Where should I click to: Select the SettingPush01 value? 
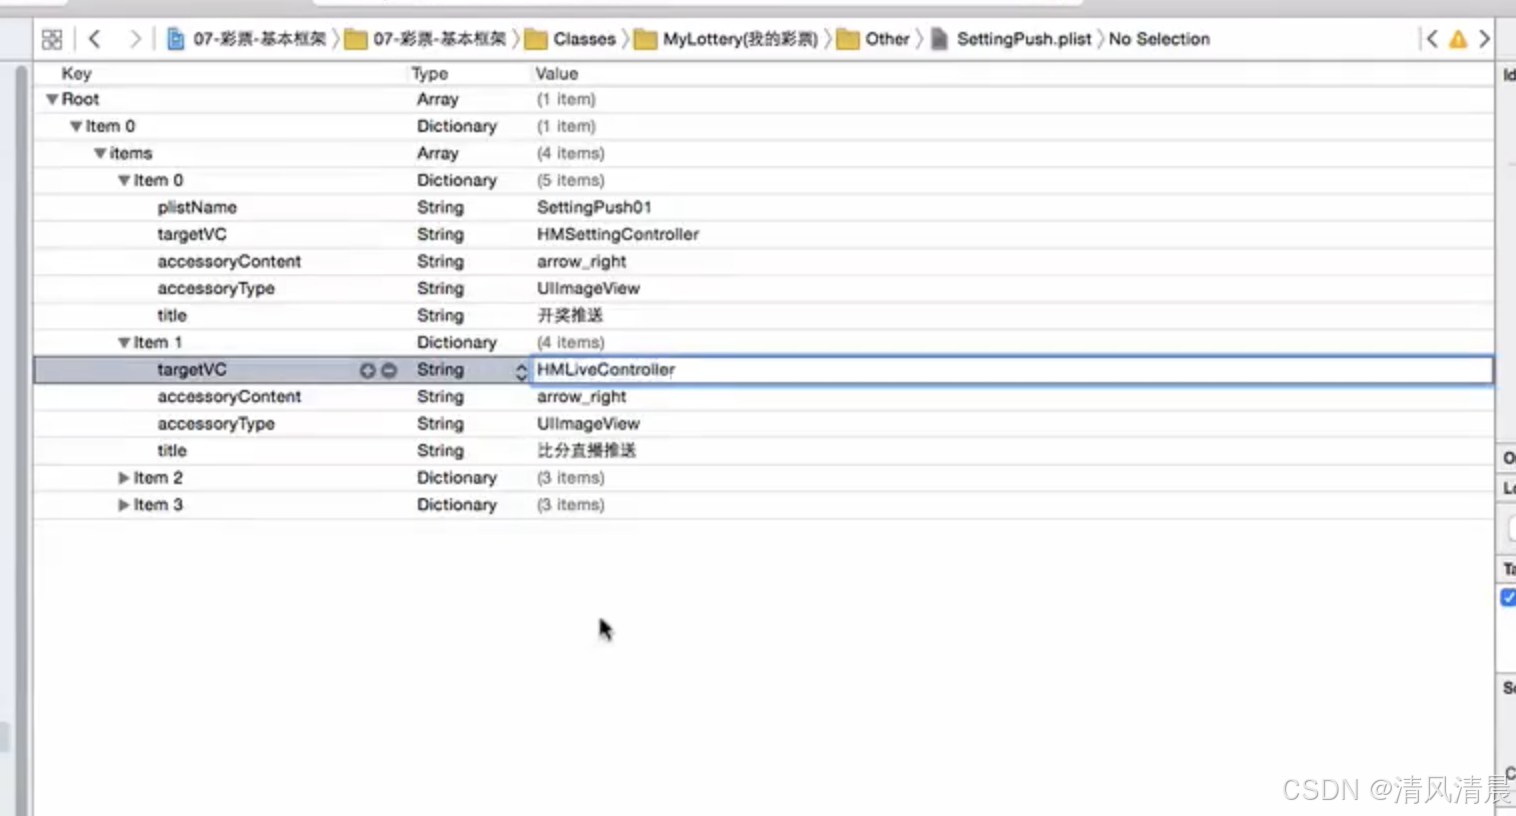pos(594,207)
